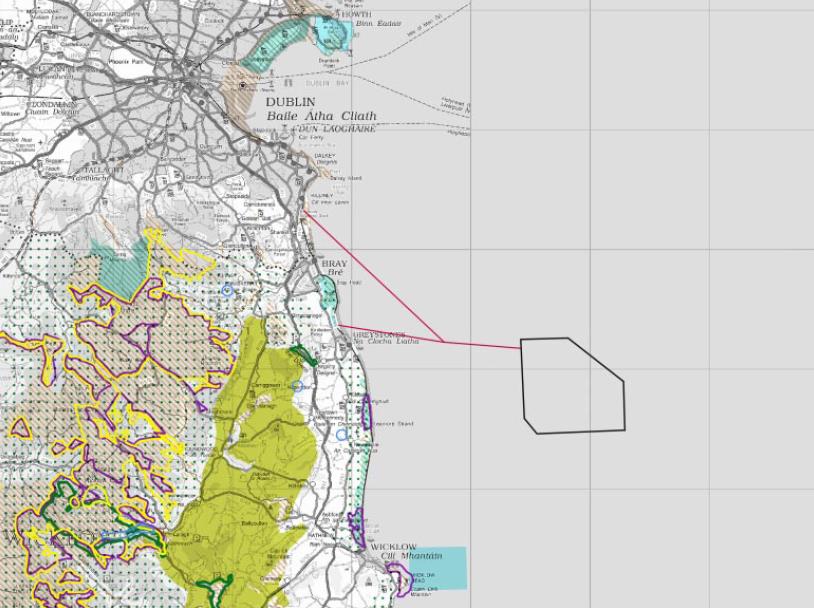This screenshot has height=608, width=814.
Task: Click the cyan rectangle beside Wicklow Head
Action: tap(440, 567)
